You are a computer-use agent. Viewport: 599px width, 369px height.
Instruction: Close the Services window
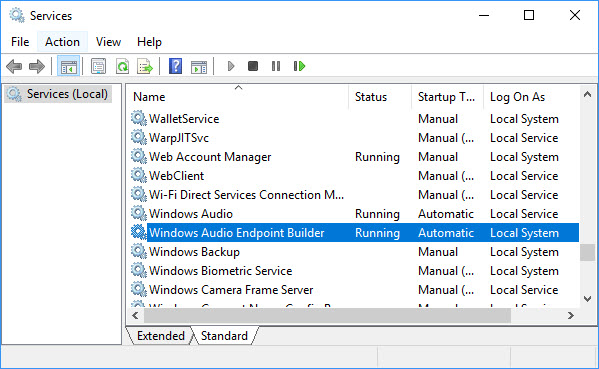[x=575, y=15]
